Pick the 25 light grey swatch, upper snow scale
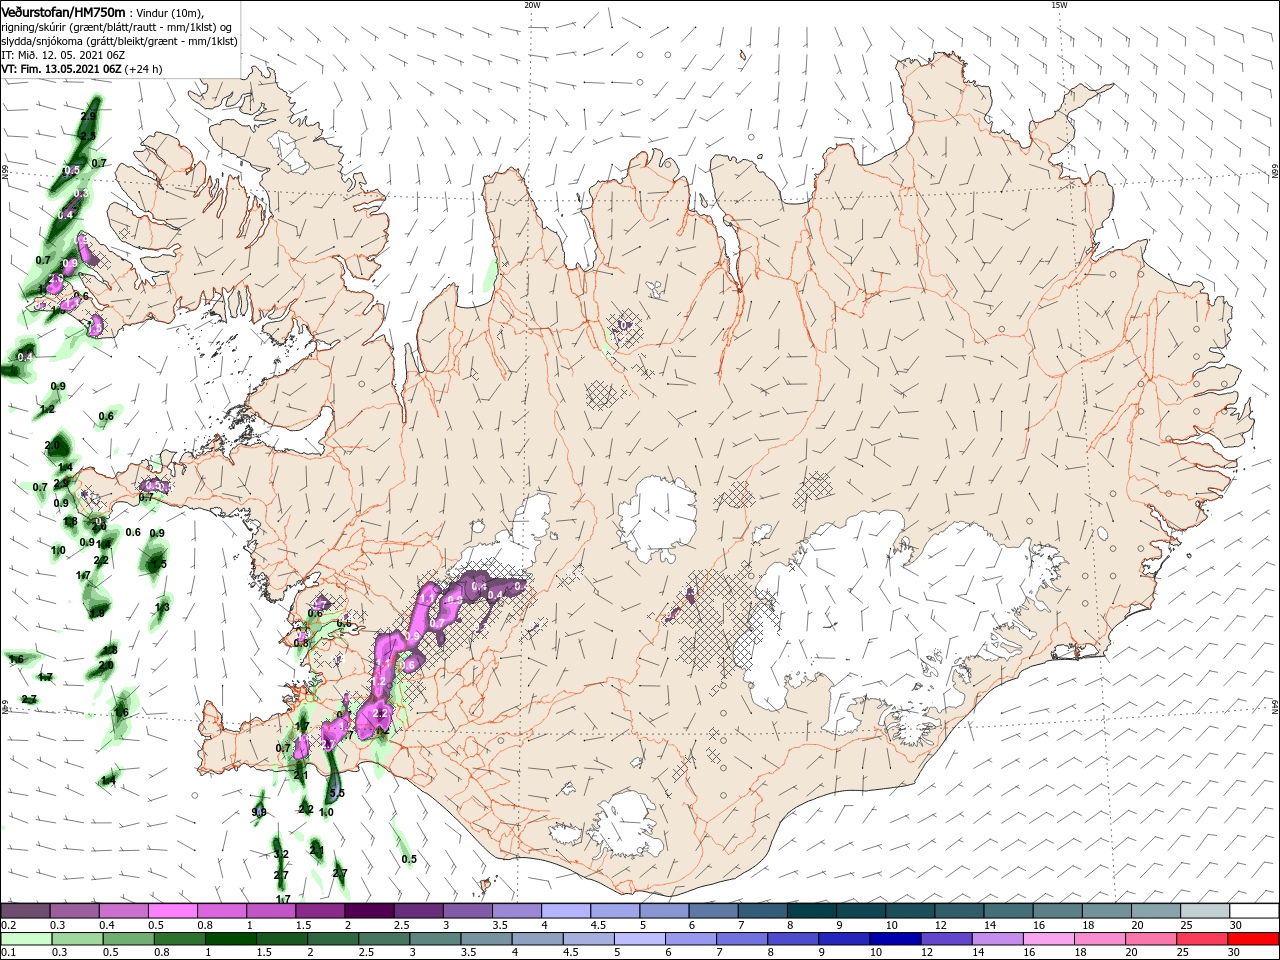This screenshot has width=1280, height=960. coord(1206,911)
